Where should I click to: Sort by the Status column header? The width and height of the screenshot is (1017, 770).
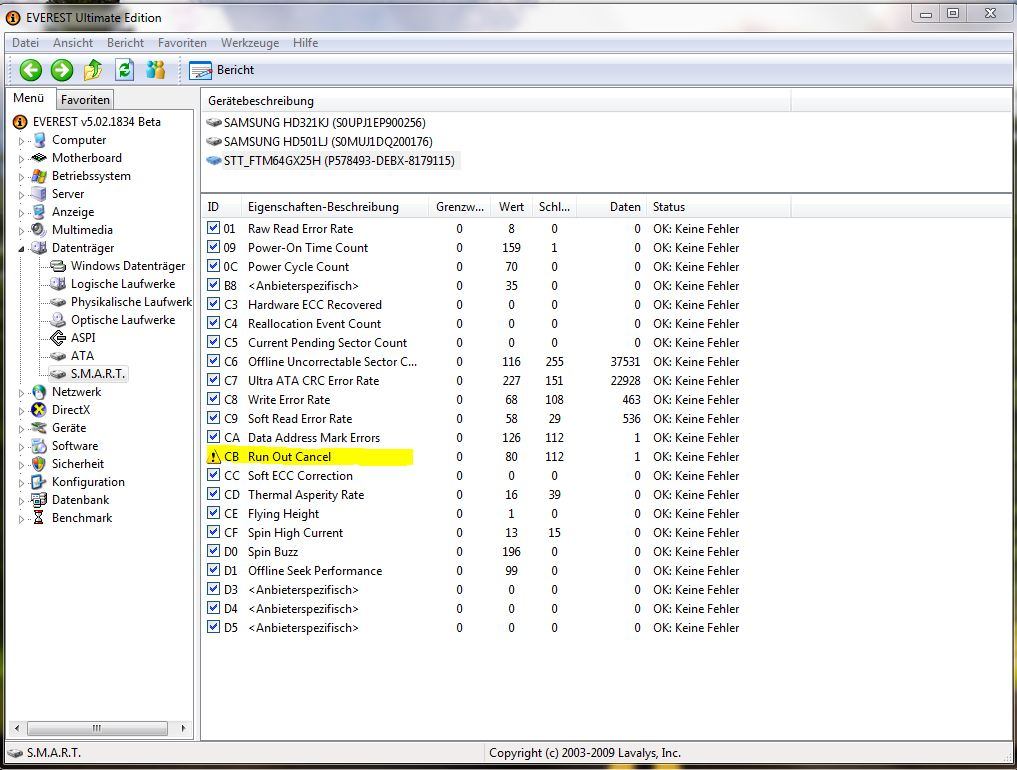click(x=719, y=207)
